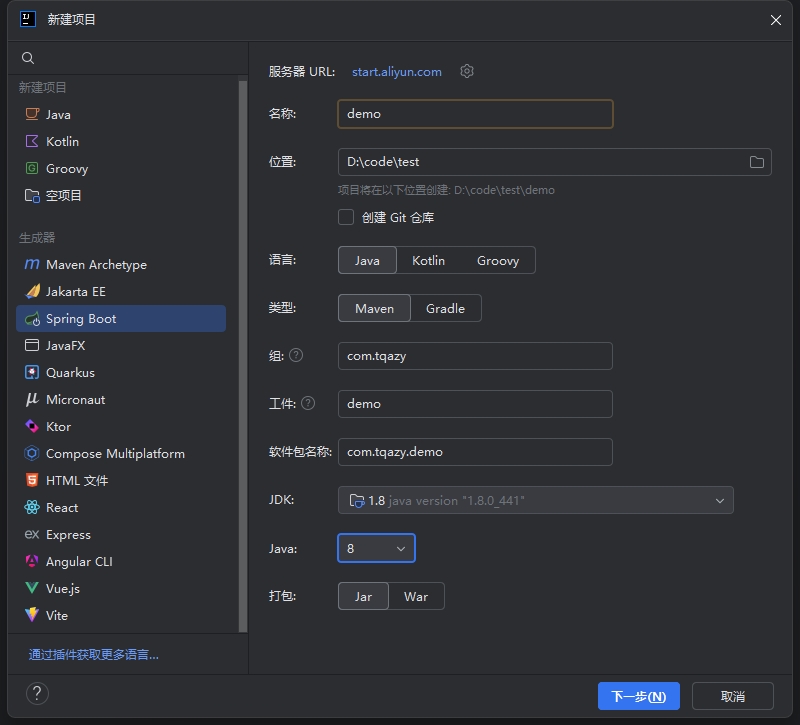The image size is (800, 725).
Task: Select Jar packaging
Action: pyautogui.click(x=363, y=596)
